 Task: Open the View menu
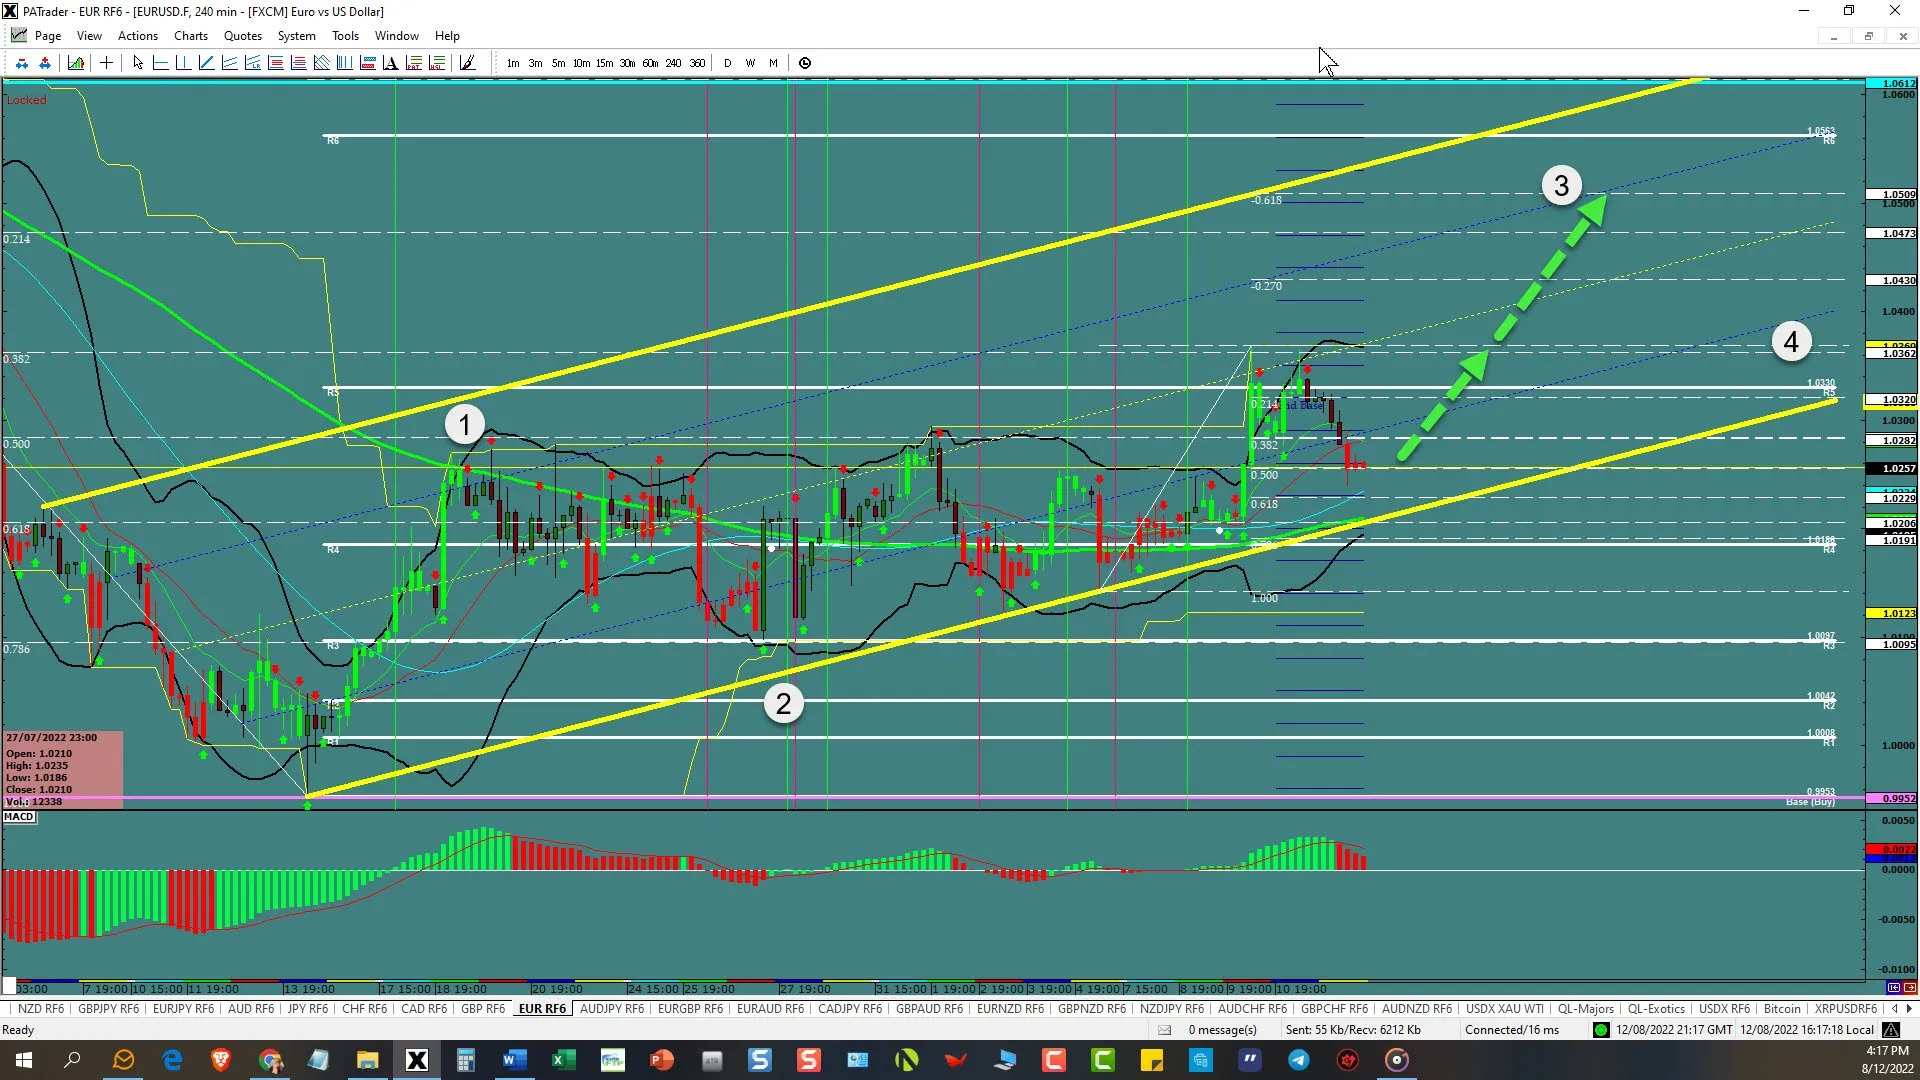pos(89,36)
